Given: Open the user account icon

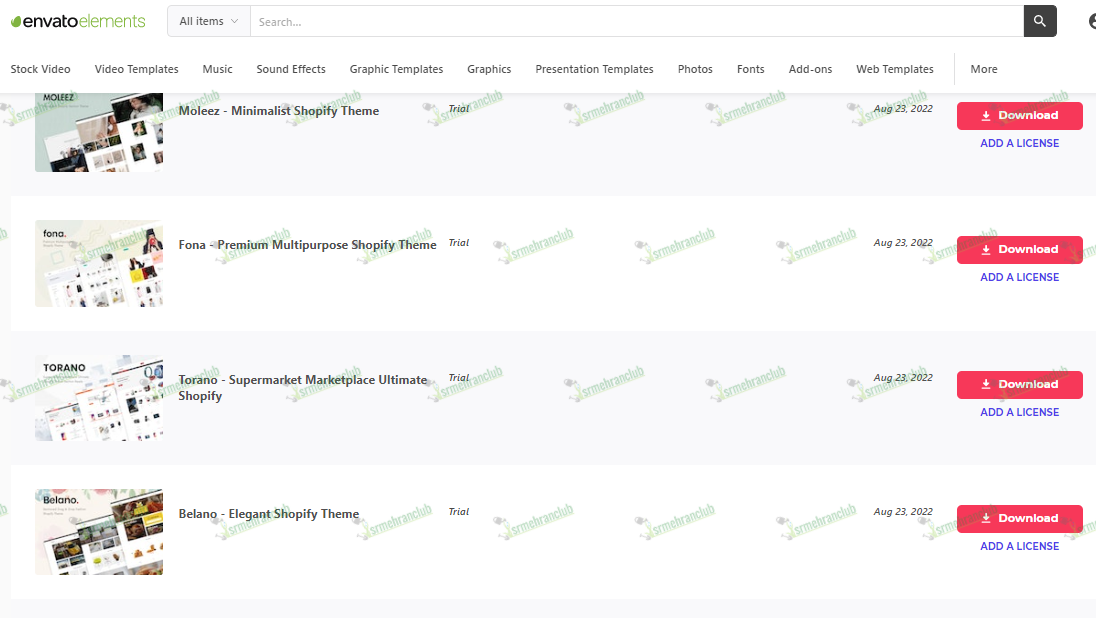Looking at the screenshot, I should (1092, 22).
